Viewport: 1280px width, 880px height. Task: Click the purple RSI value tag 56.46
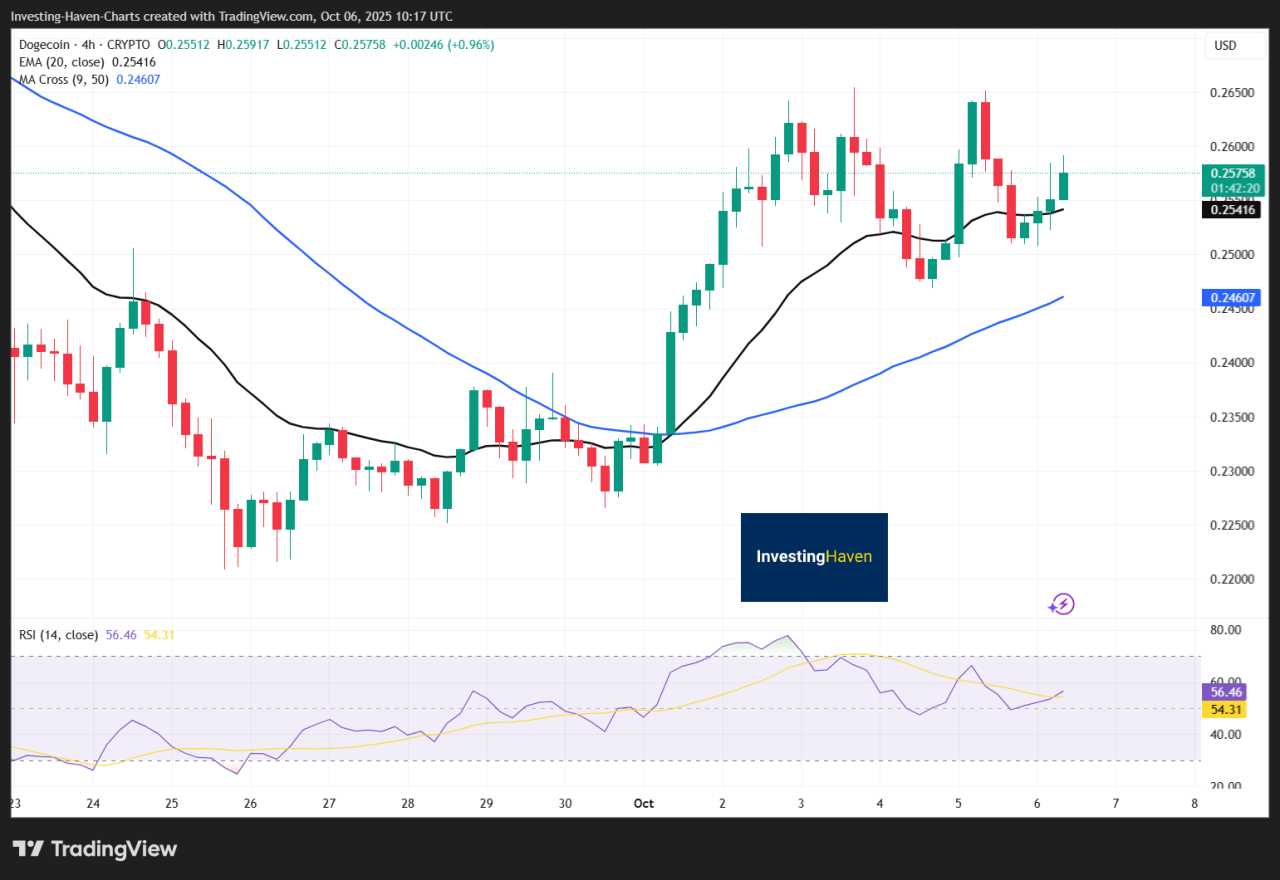(1226, 691)
